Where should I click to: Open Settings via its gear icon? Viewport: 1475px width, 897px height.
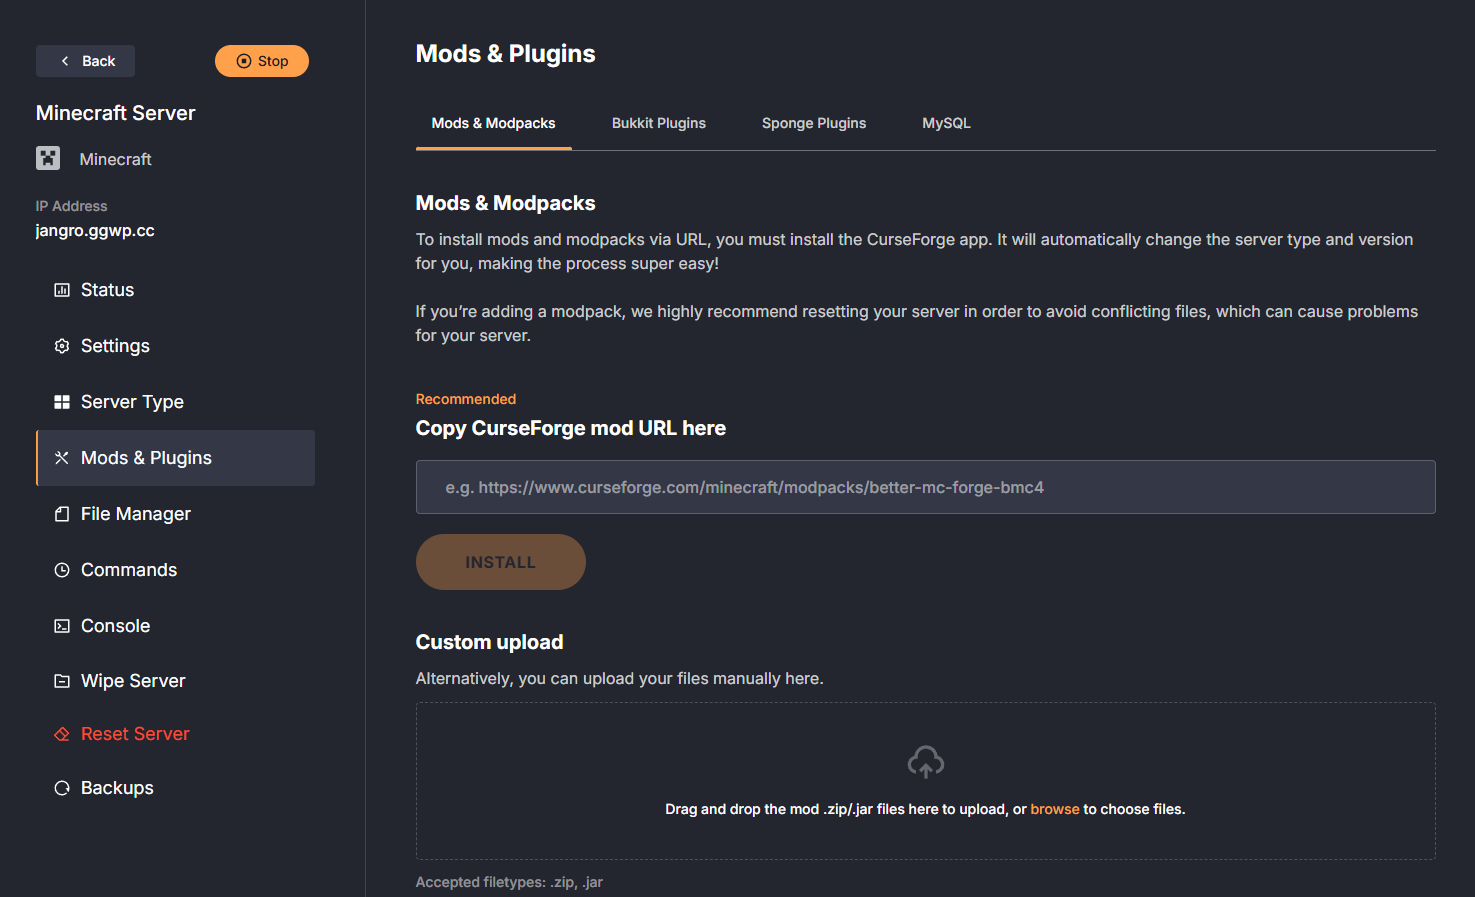click(62, 345)
